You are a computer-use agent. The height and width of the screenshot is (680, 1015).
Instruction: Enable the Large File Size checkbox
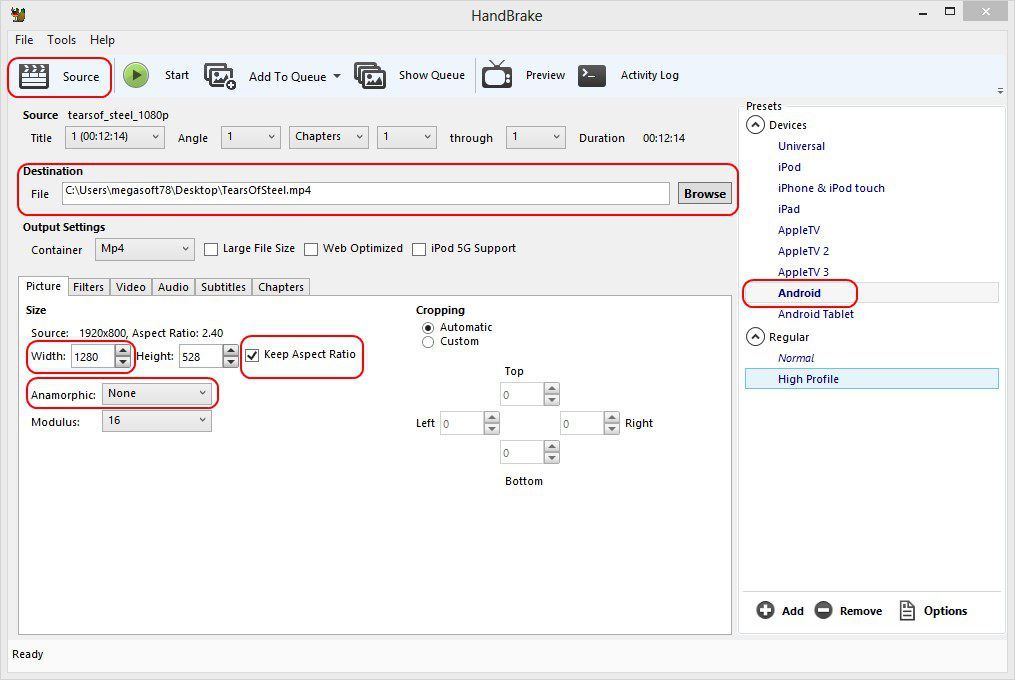pyautogui.click(x=211, y=249)
